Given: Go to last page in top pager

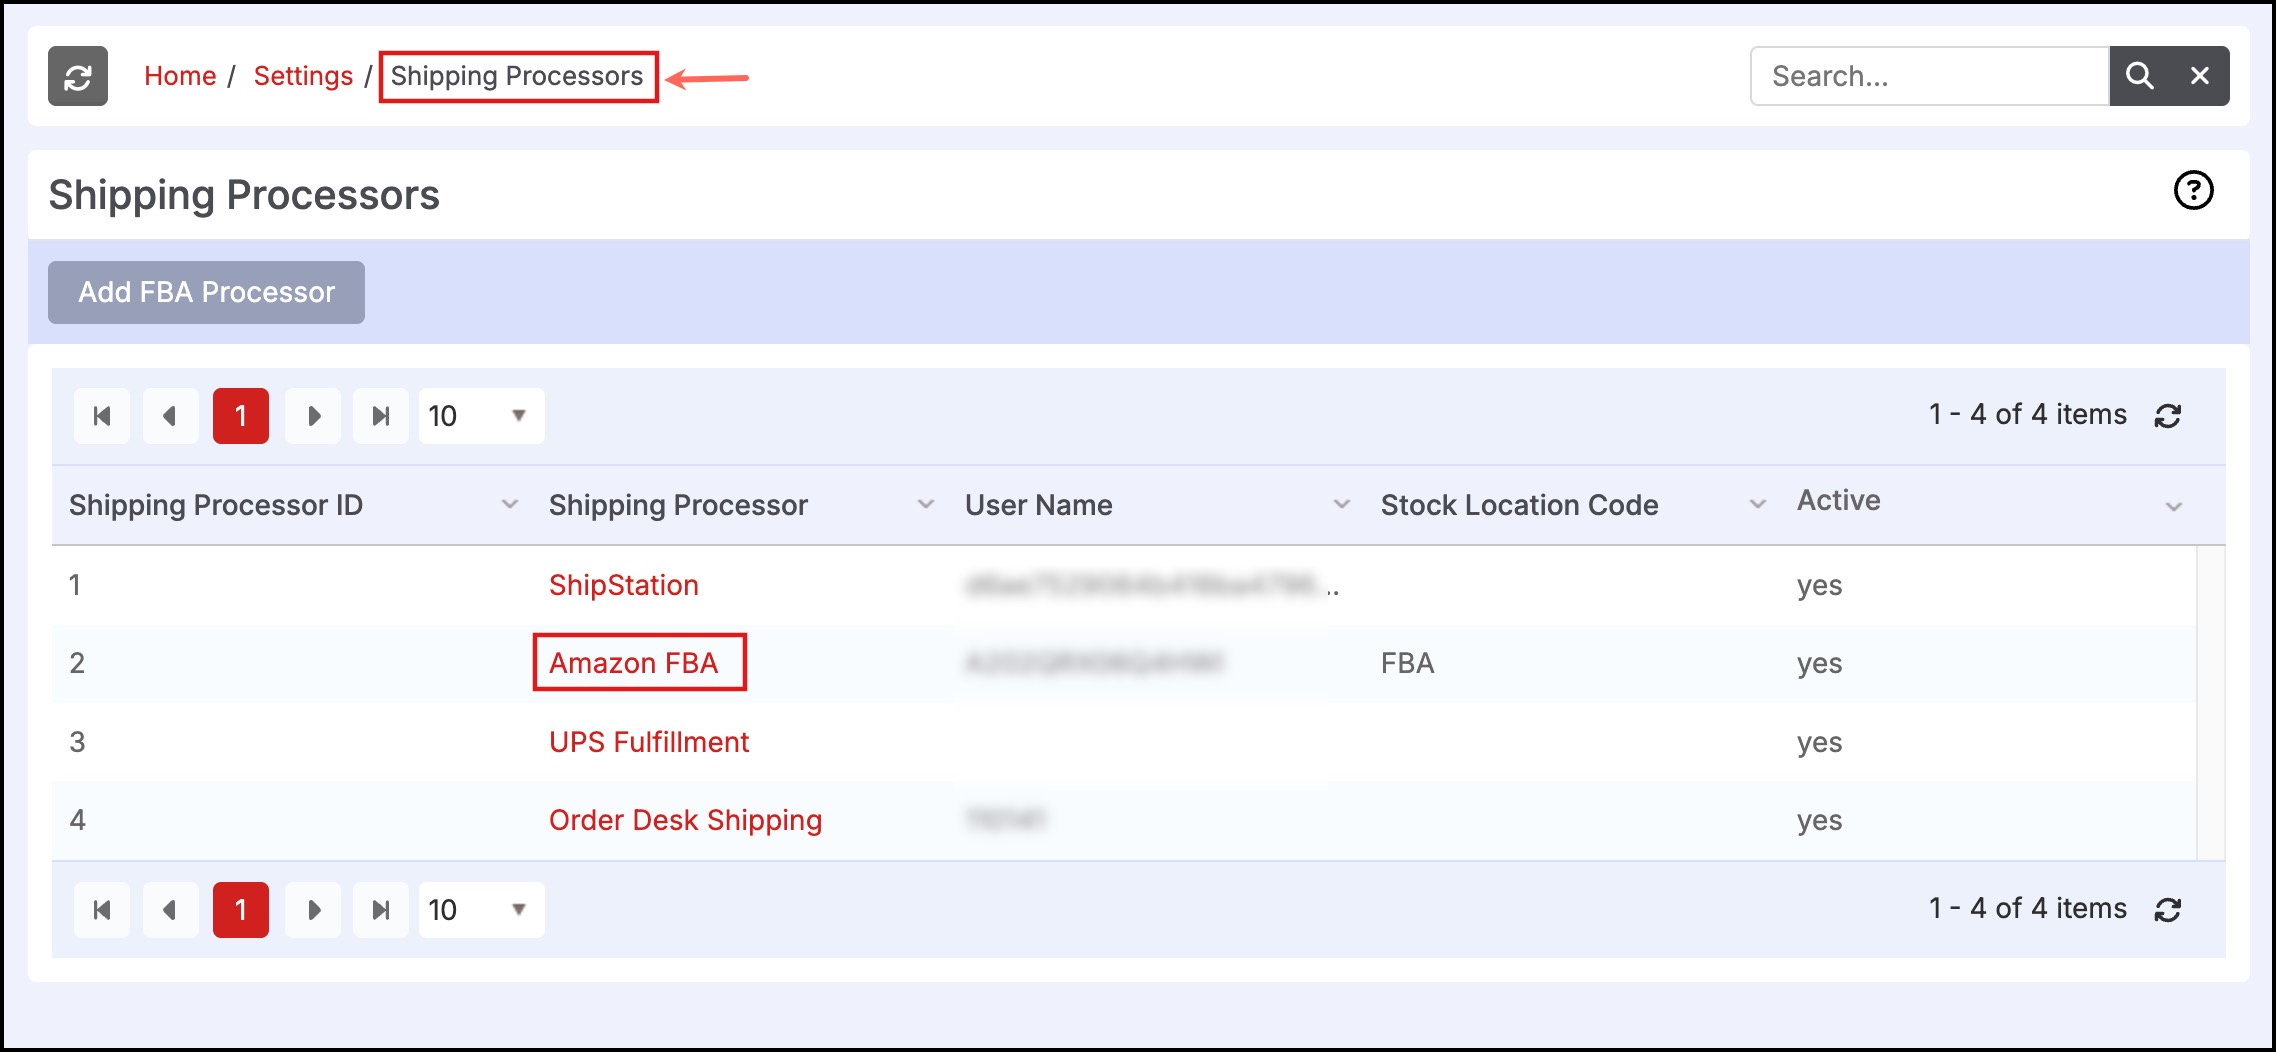Looking at the screenshot, I should (x=381, y=416).
